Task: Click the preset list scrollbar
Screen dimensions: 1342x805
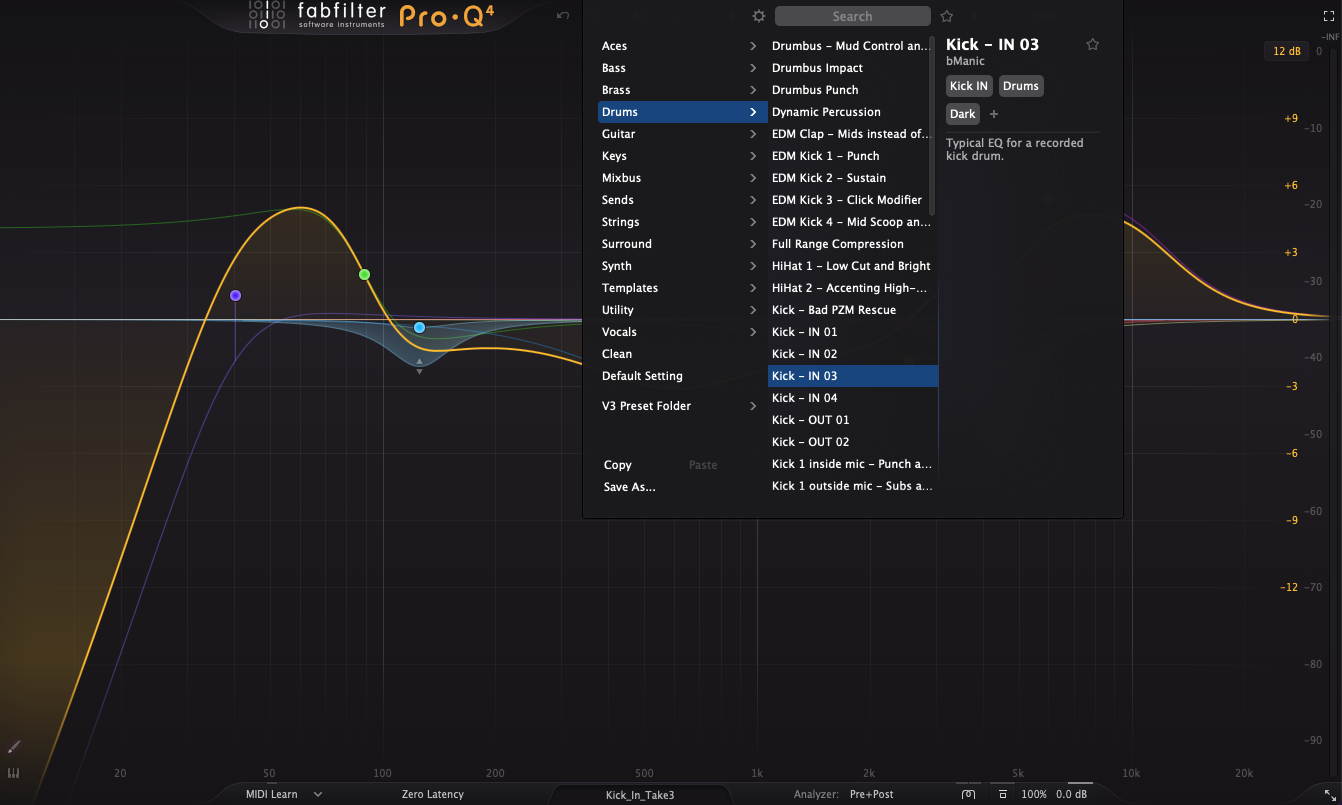Action: 933,125
